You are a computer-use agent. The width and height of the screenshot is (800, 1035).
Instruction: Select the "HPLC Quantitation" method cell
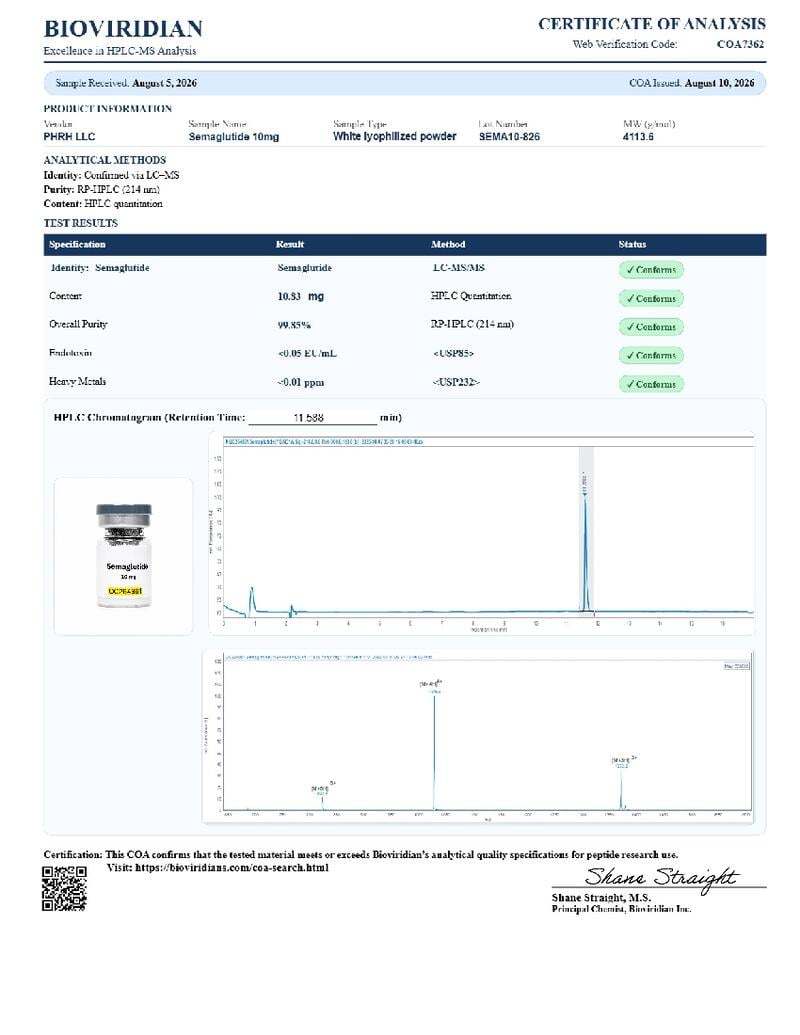click(471, 296)
